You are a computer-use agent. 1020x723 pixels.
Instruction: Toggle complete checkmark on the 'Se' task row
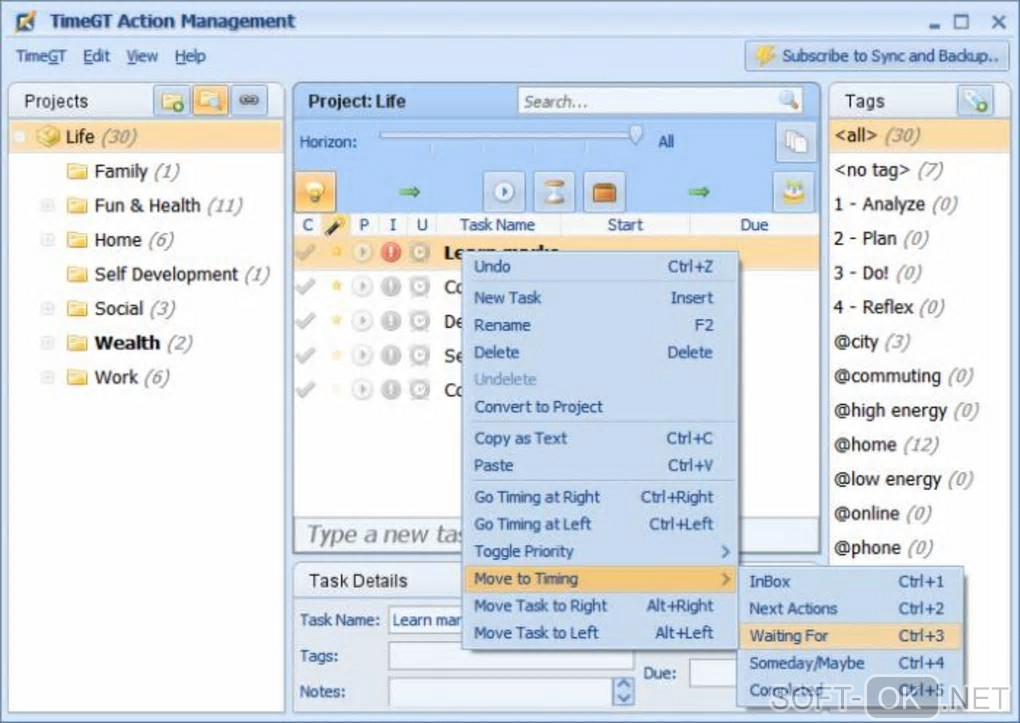[x=306, y=355]
